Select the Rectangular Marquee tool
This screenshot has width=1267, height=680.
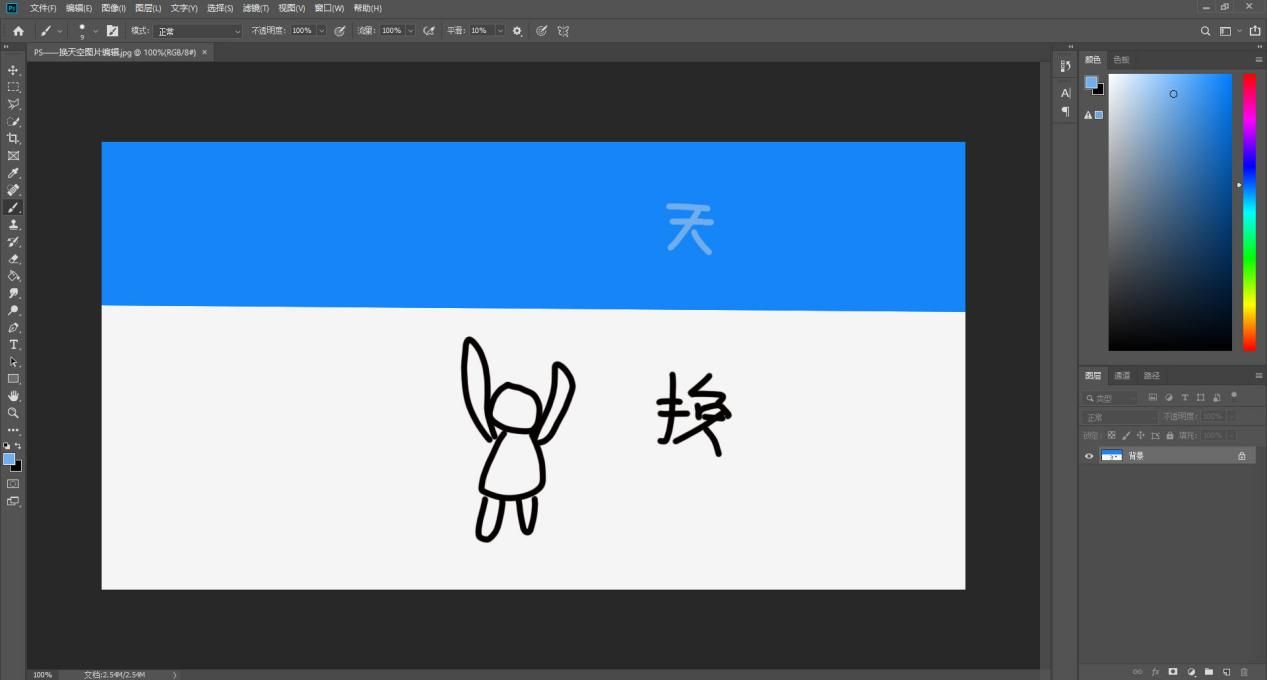click(x=13, y=87)
